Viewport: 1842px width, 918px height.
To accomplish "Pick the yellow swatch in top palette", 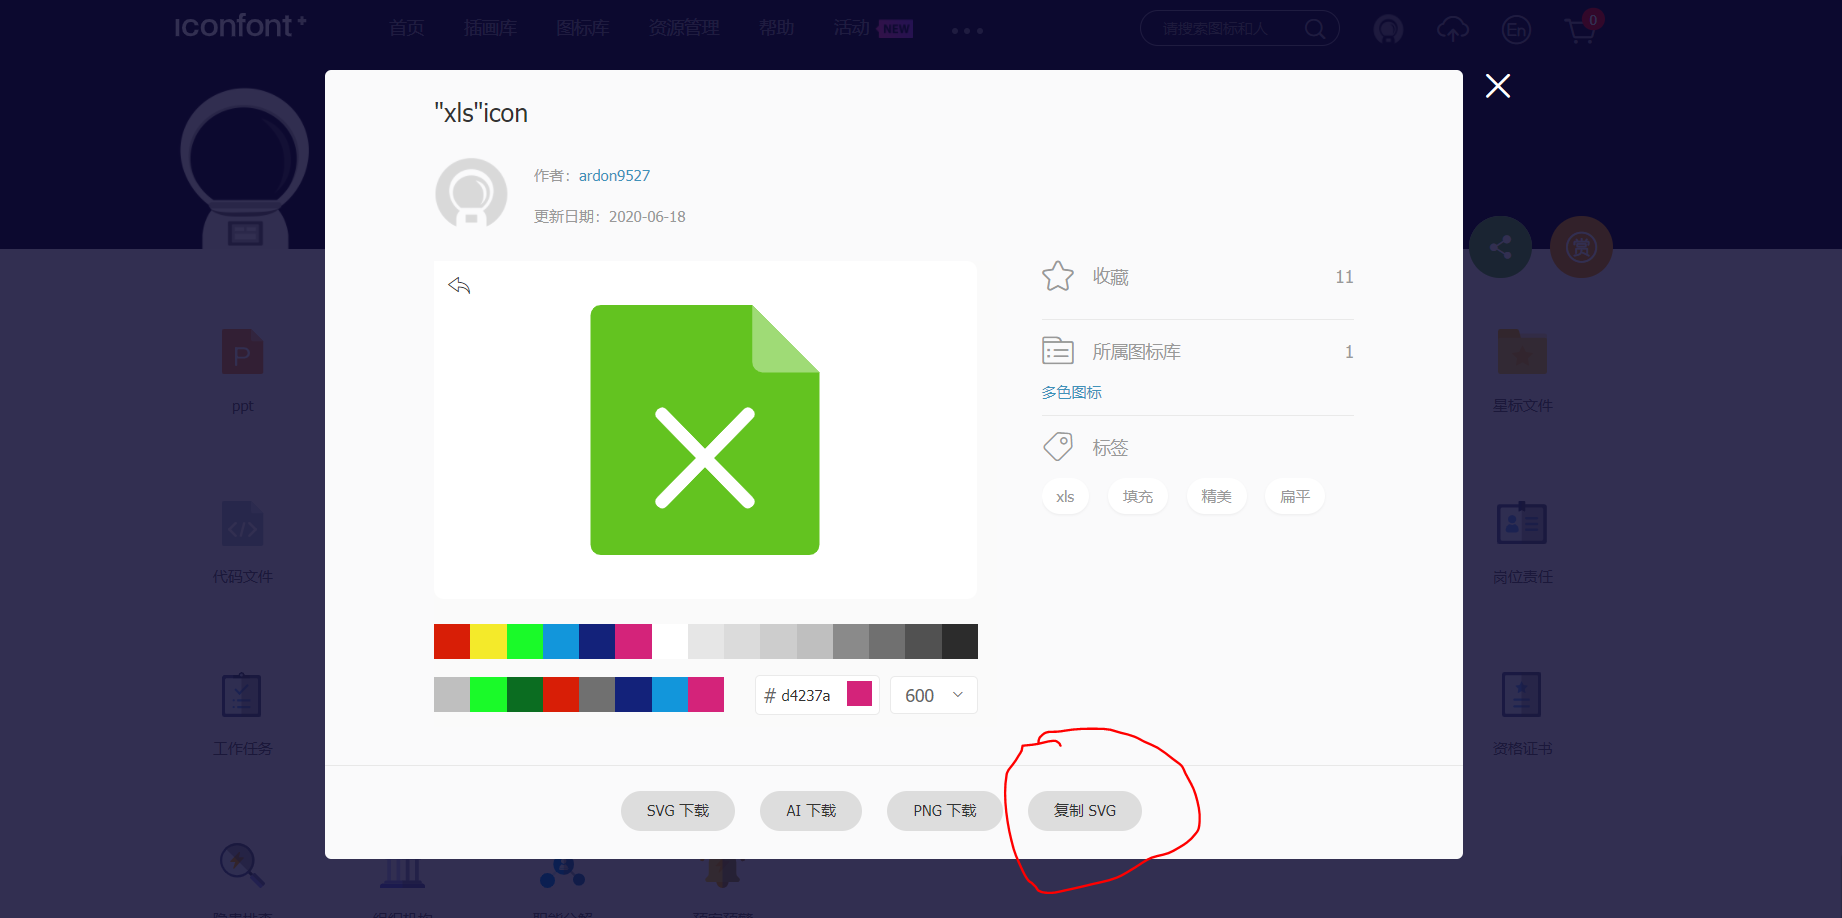I will [488, 641].
